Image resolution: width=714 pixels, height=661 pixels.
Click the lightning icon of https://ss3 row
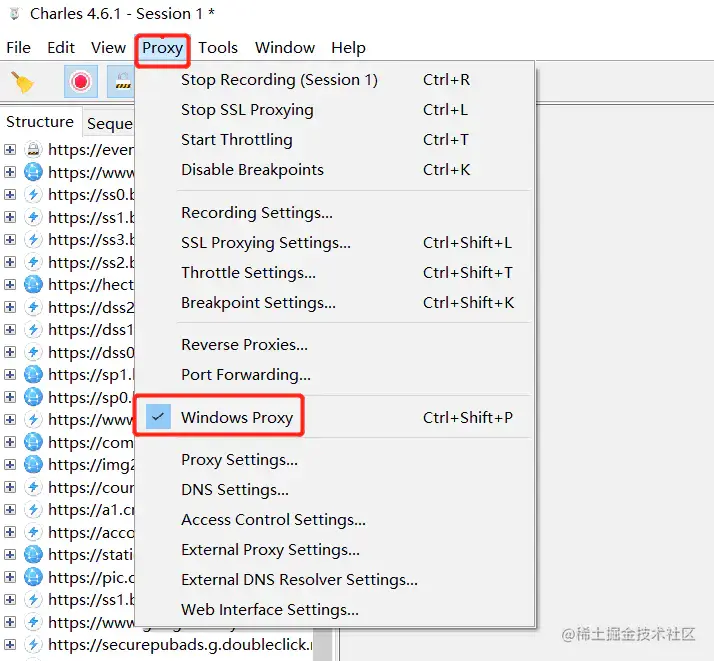point(33,239)
